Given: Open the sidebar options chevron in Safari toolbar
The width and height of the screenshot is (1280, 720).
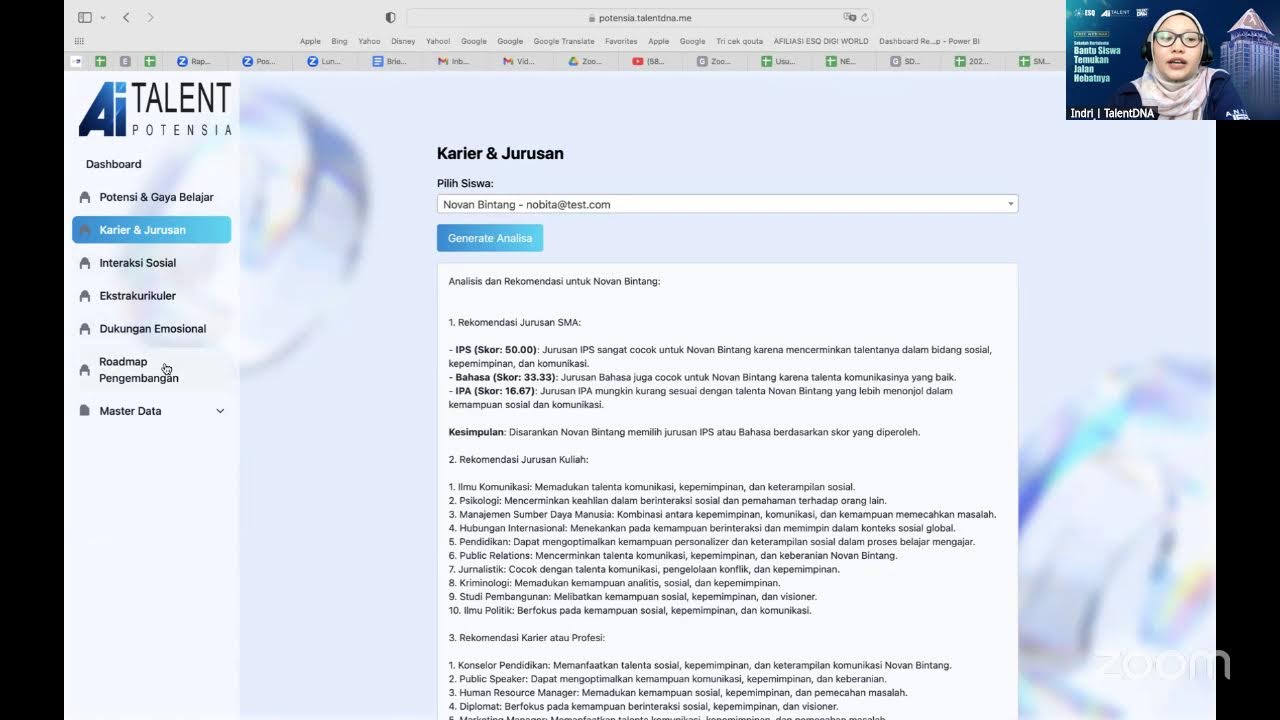Looking at the screenshot, I should tap(103, 18).
